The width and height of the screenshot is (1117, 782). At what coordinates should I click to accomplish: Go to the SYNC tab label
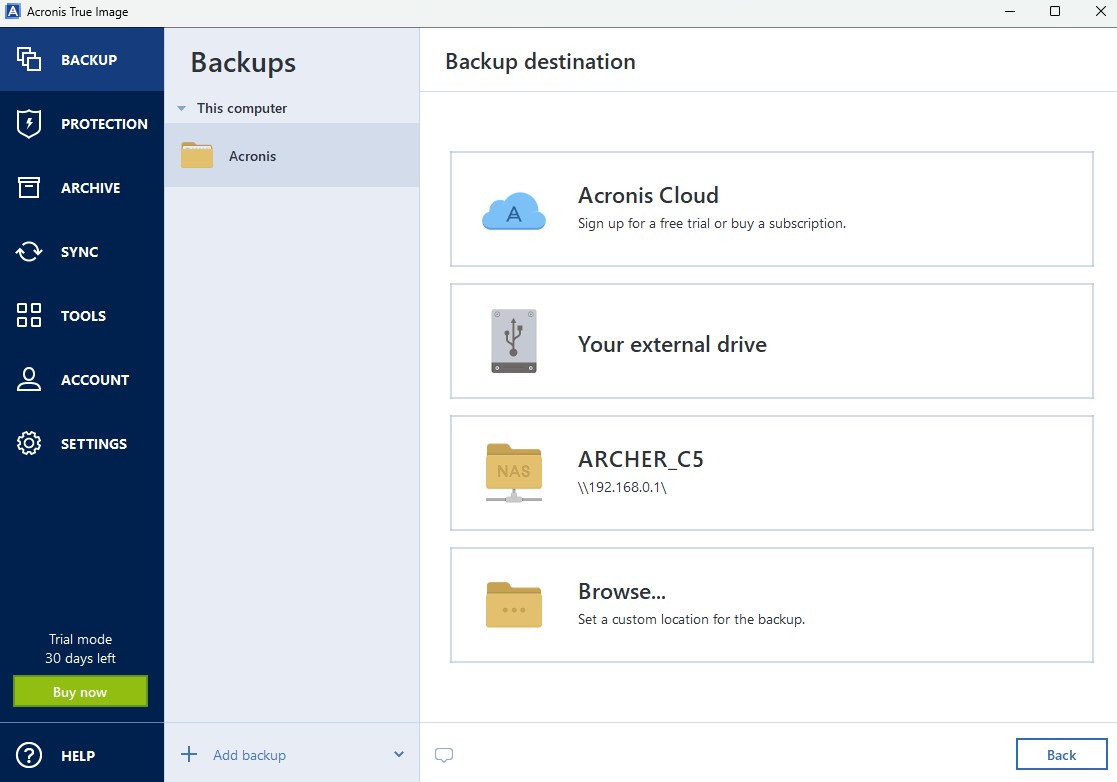point(79,252)
